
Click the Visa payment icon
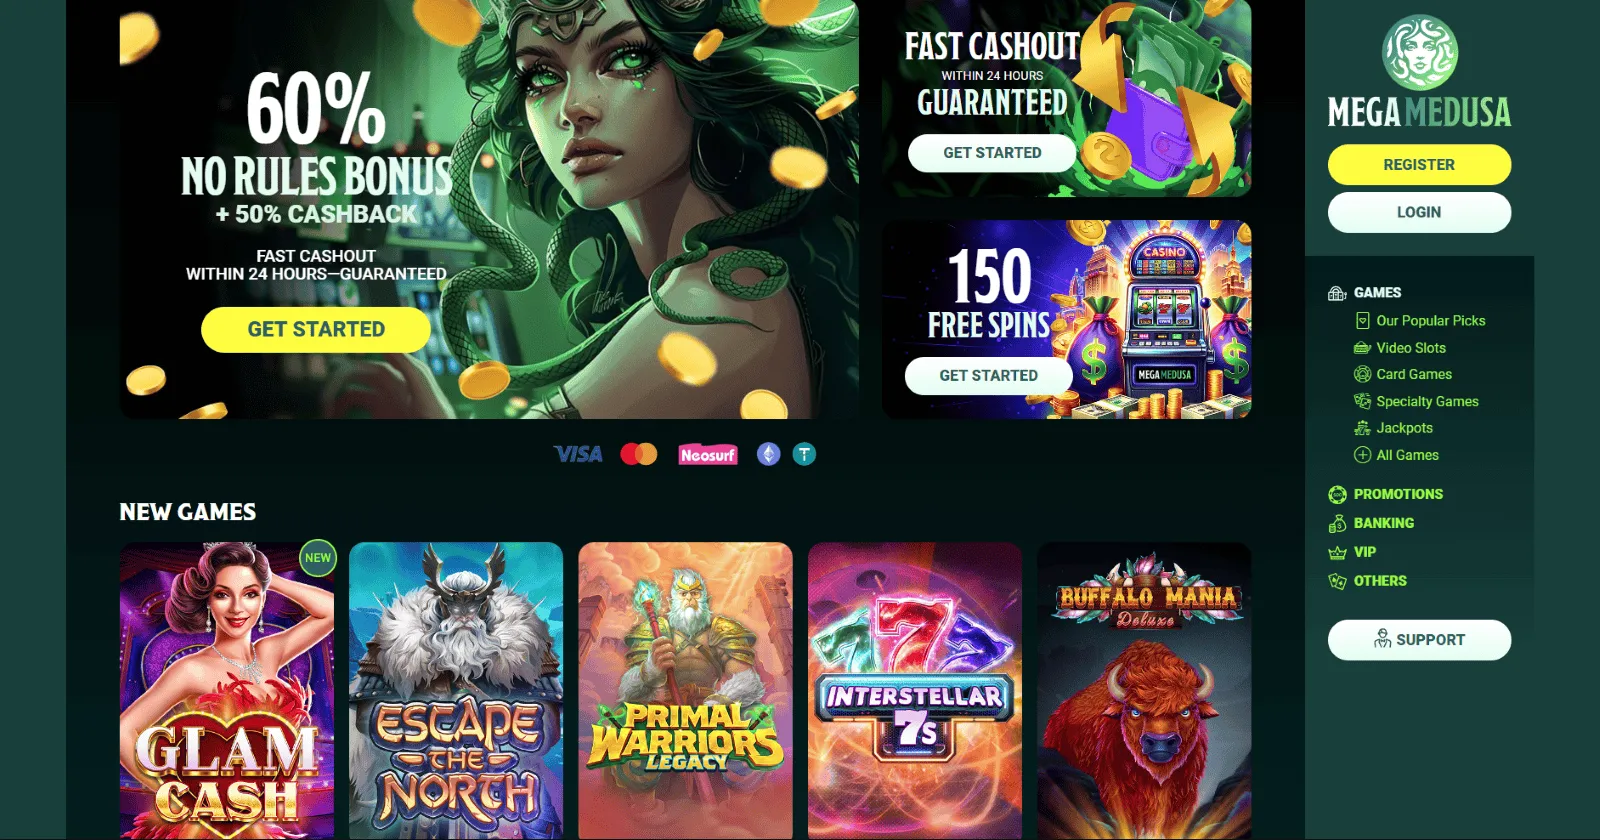[578, 454]
